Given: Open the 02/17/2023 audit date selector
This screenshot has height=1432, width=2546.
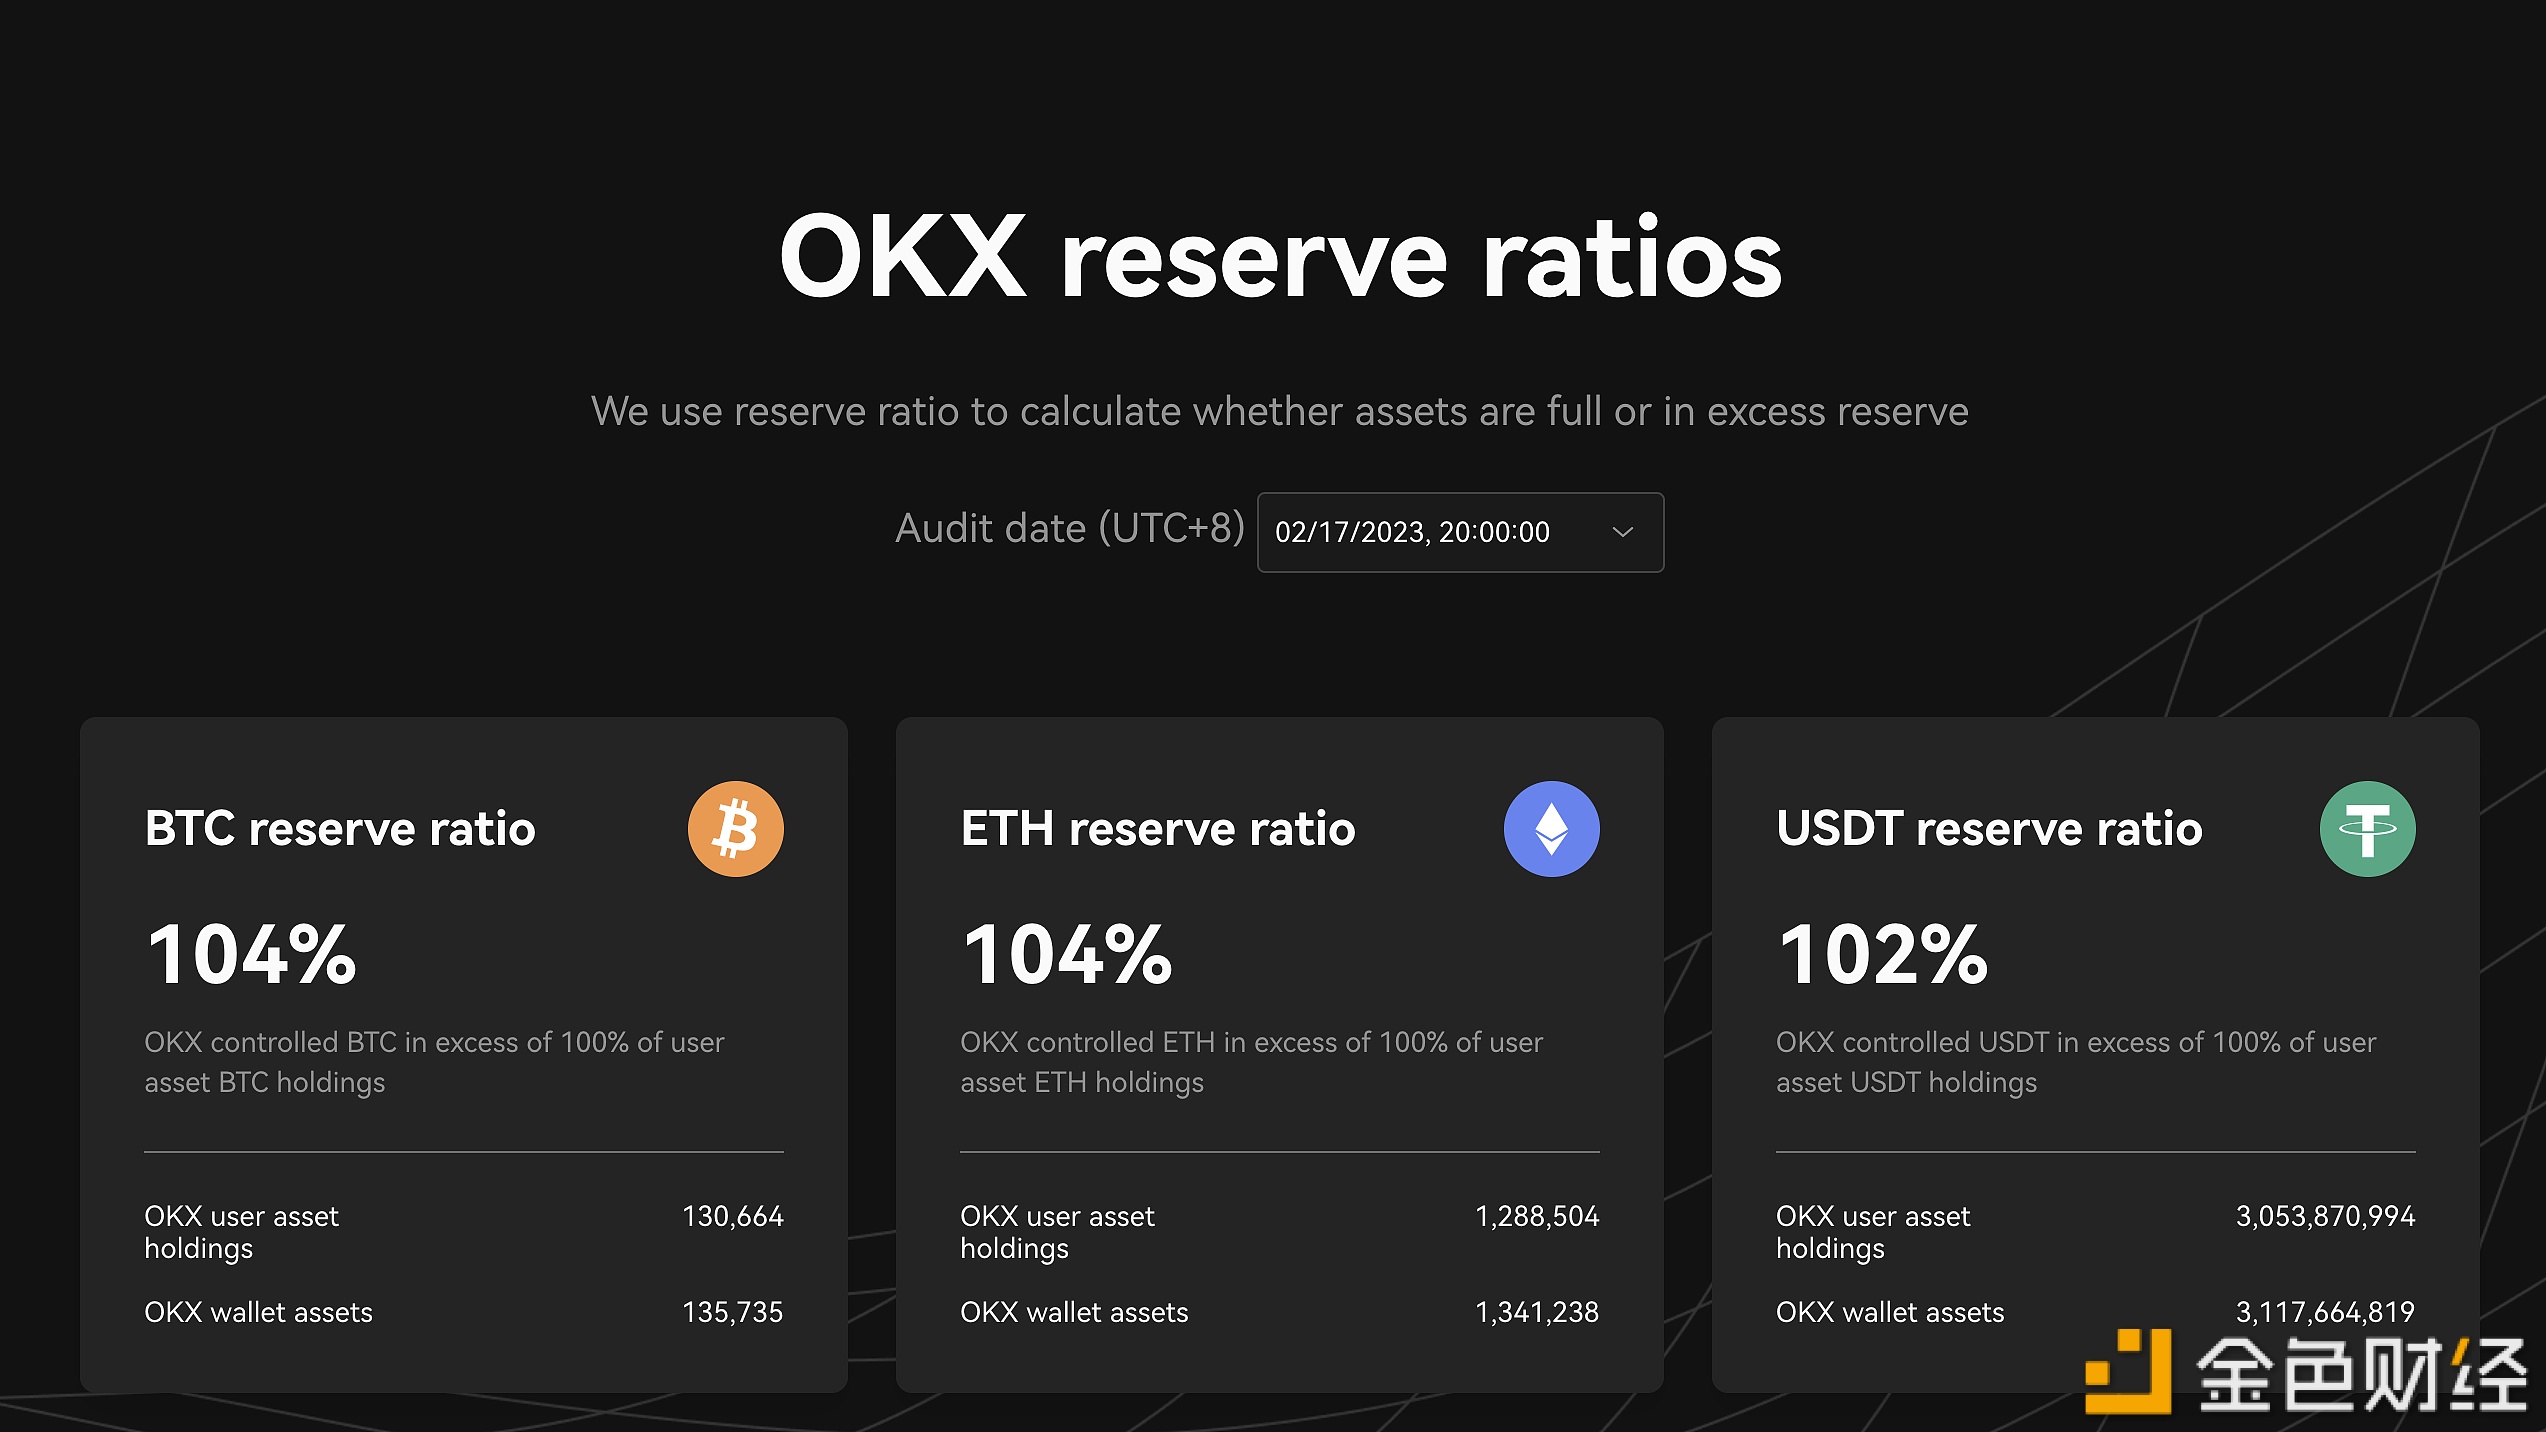Looking at the screenshot, I should pos(1460,532).
